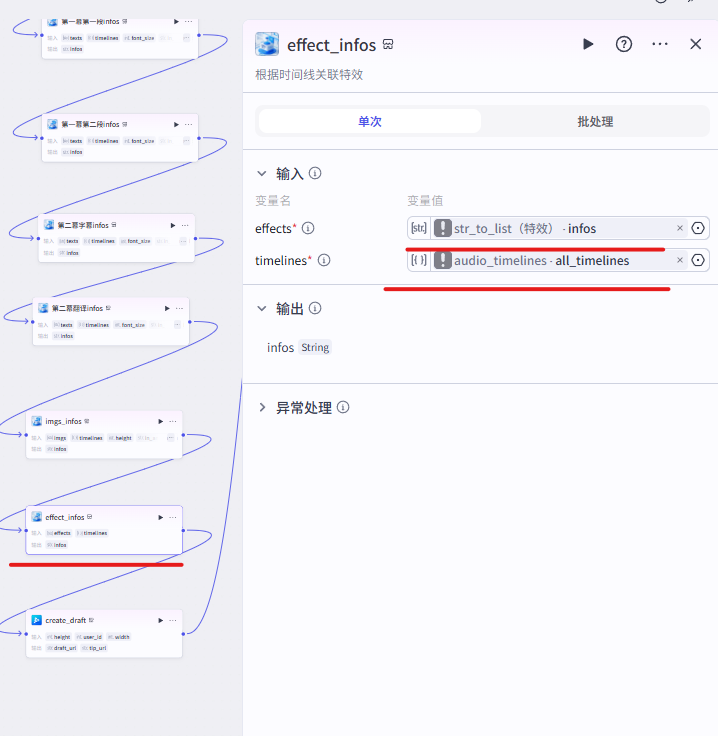Expand the 异常处理 section
This screenshot has width=718, height=736.
pyautogui.click(x=262, y=407)
